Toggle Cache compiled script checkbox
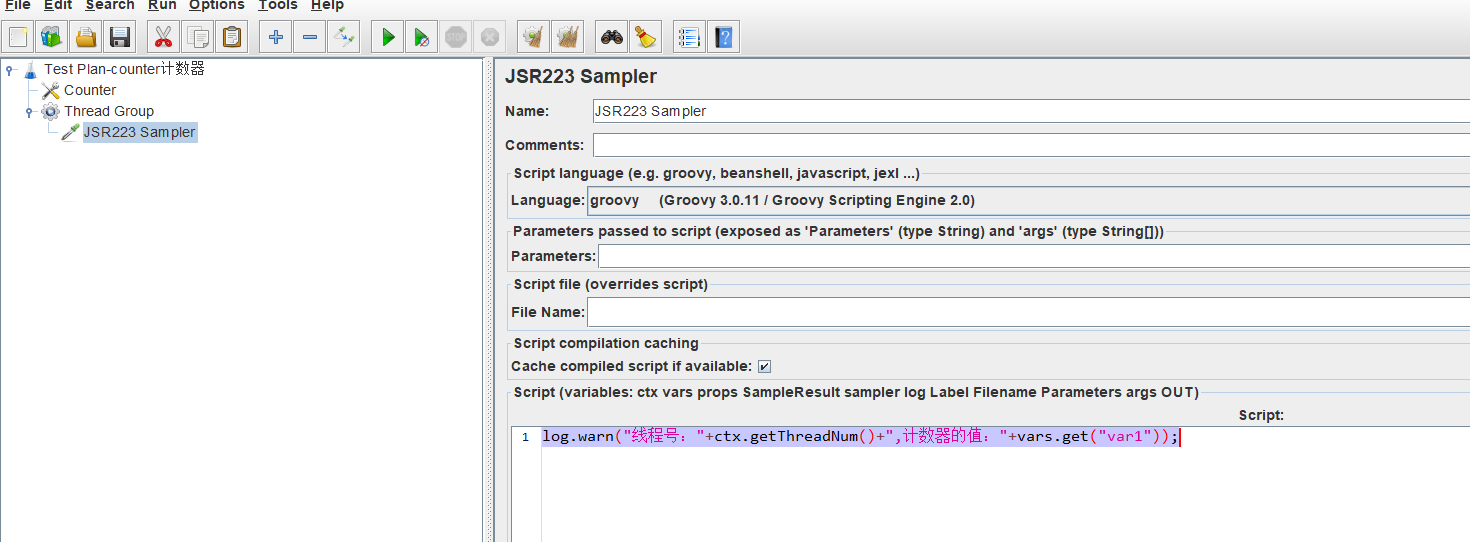Viewport: 1470px width, 542px height. point(764,367)
